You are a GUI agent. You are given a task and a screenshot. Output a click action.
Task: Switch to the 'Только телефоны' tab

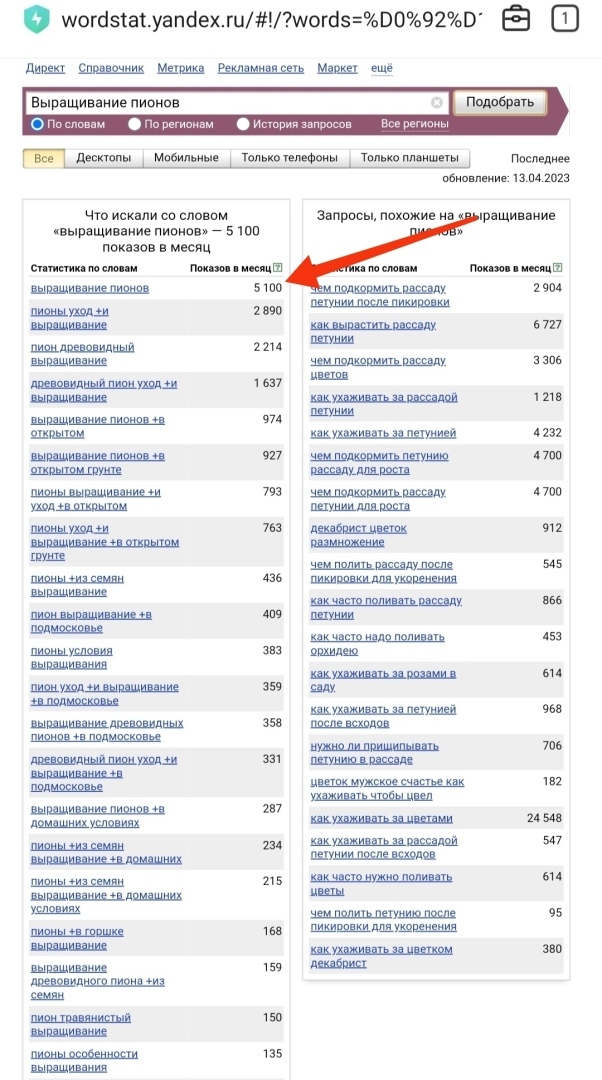point(290,158)
